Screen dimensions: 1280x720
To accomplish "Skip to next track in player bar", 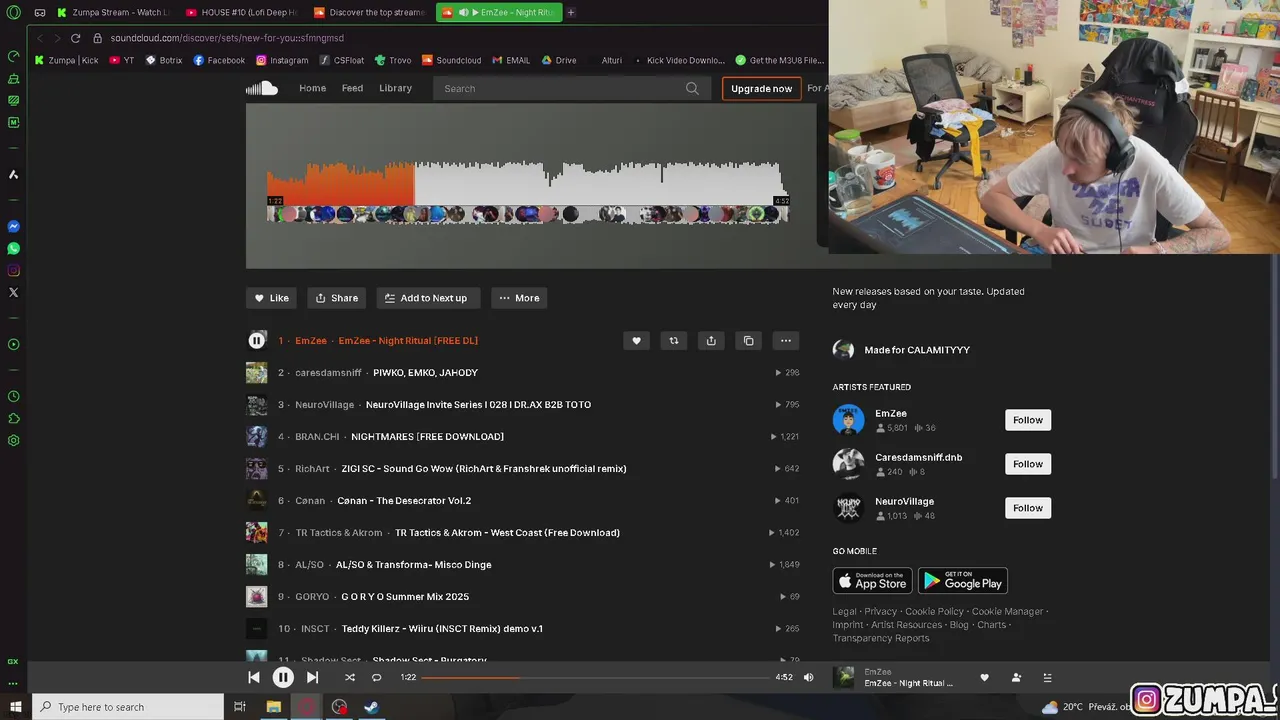I will click(x=312, y=677).
